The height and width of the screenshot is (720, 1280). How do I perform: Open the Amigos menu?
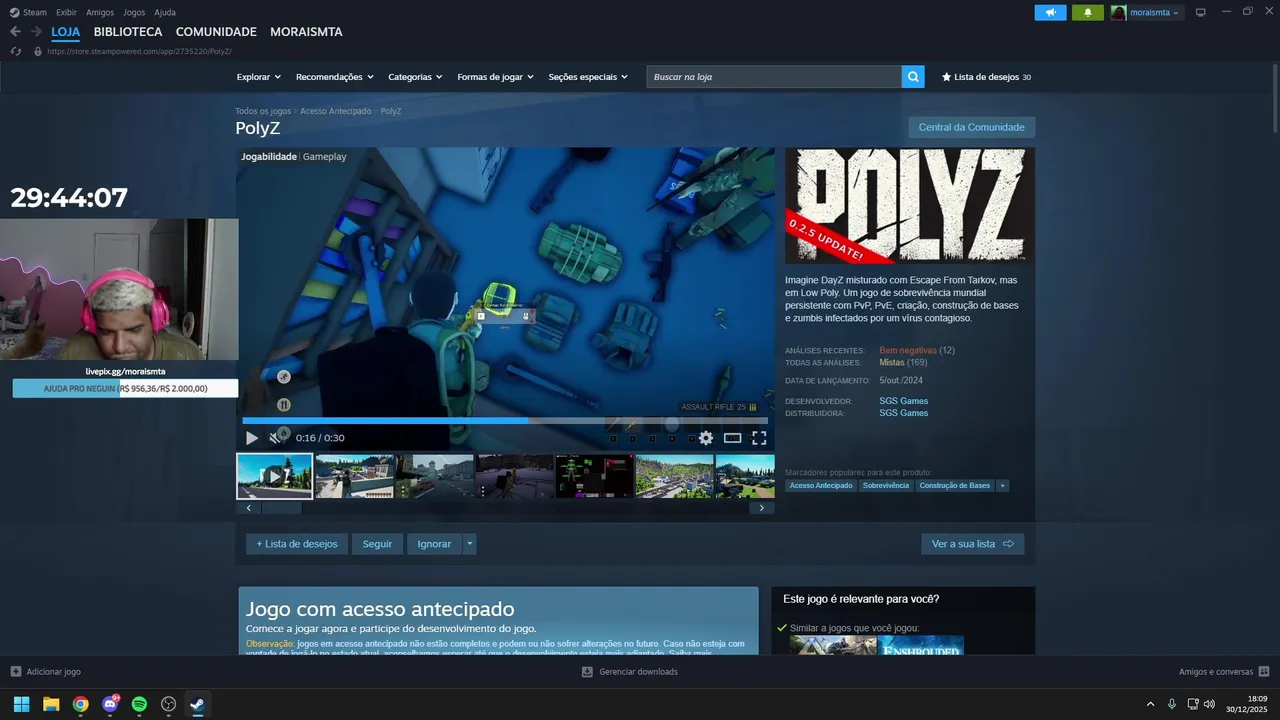(x=100, y=12)
